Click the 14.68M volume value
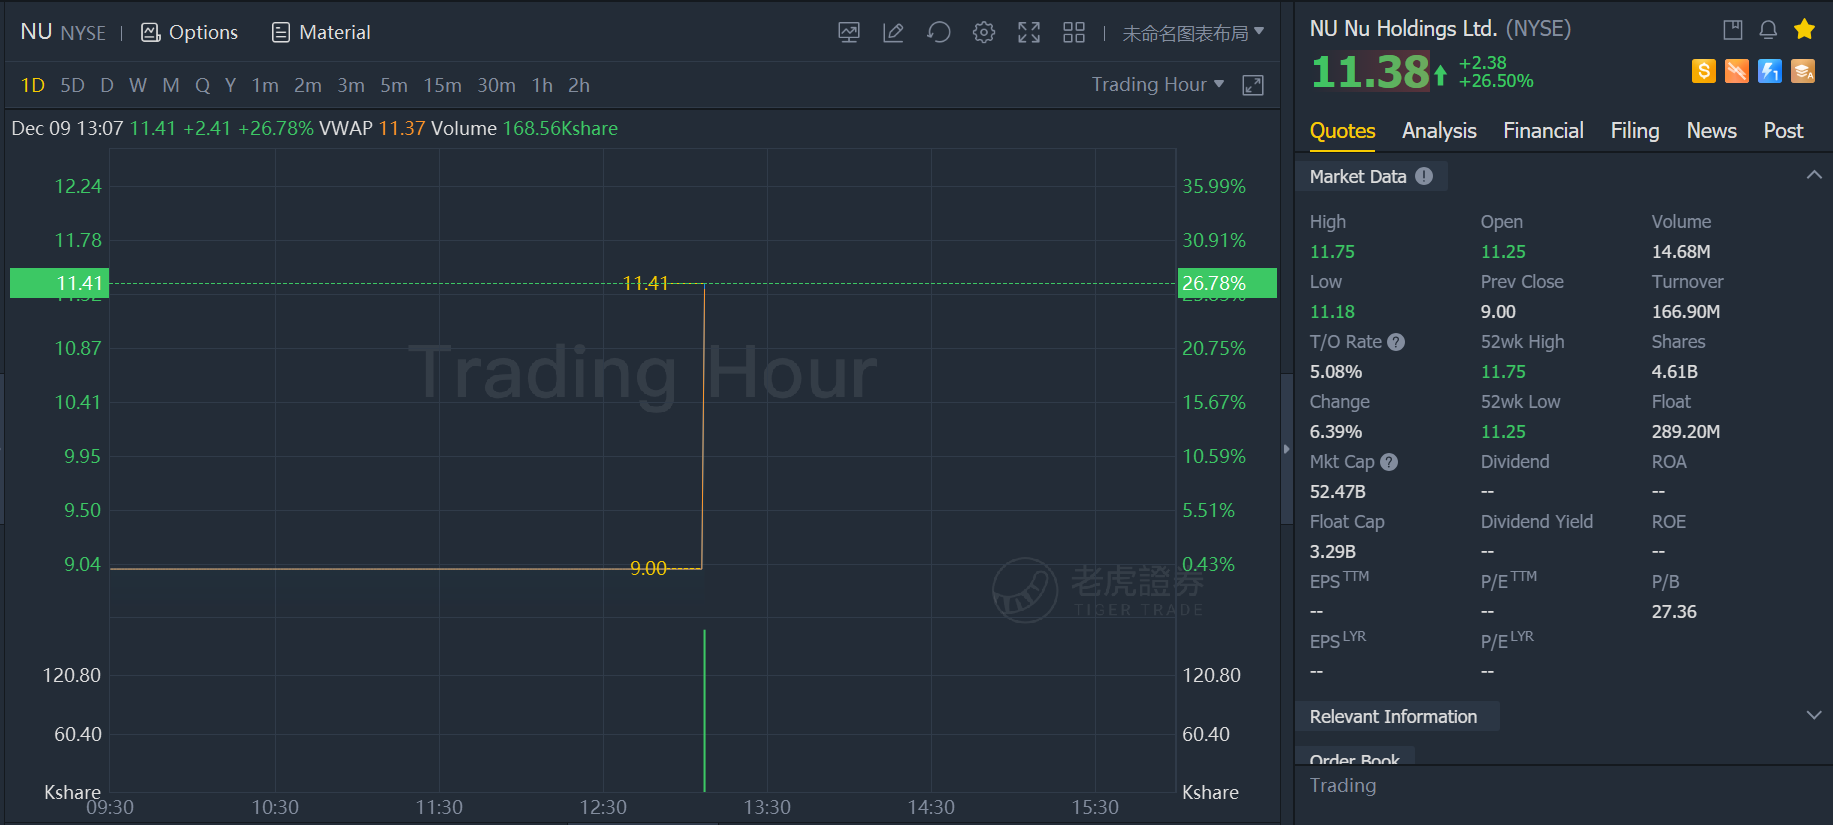The width and height of the screenshot is (1833, 825). pos(1681,252)
